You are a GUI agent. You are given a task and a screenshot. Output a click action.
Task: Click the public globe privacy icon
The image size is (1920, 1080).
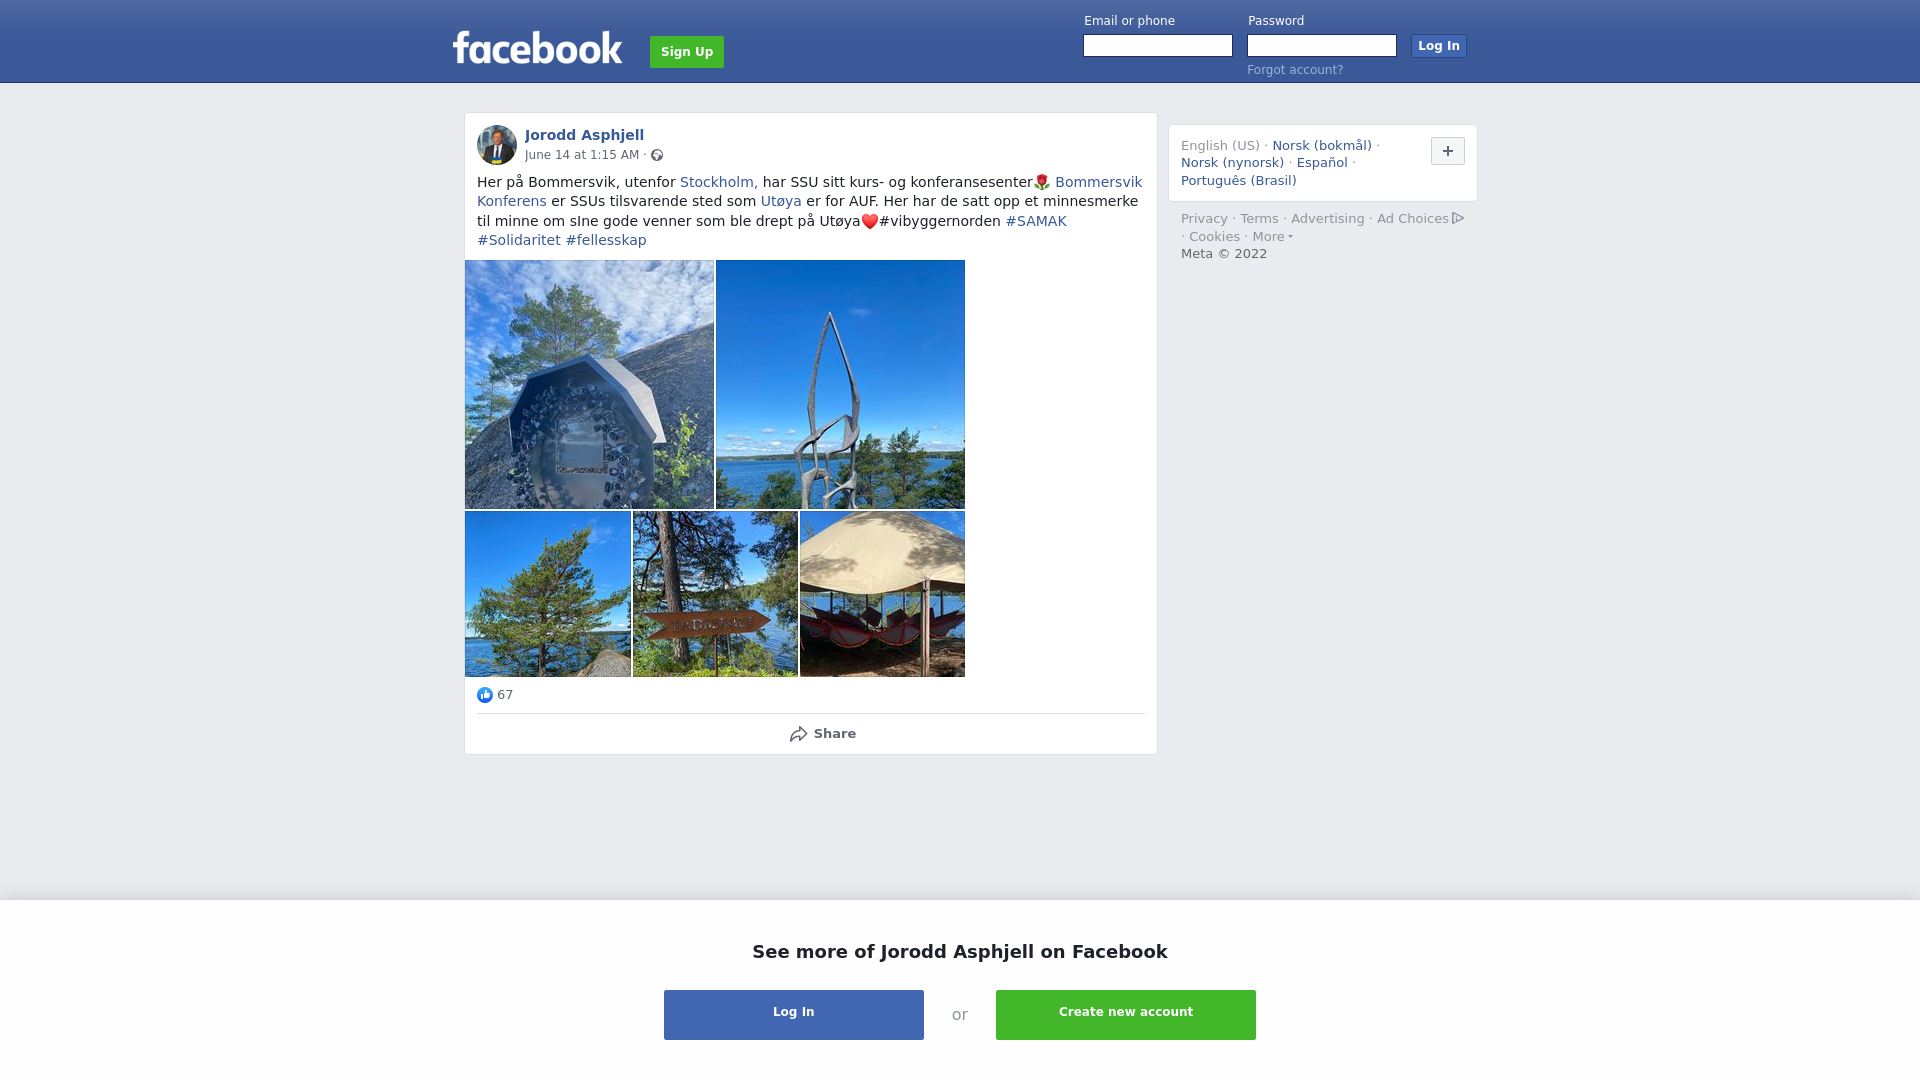click(x=657, y=155)
